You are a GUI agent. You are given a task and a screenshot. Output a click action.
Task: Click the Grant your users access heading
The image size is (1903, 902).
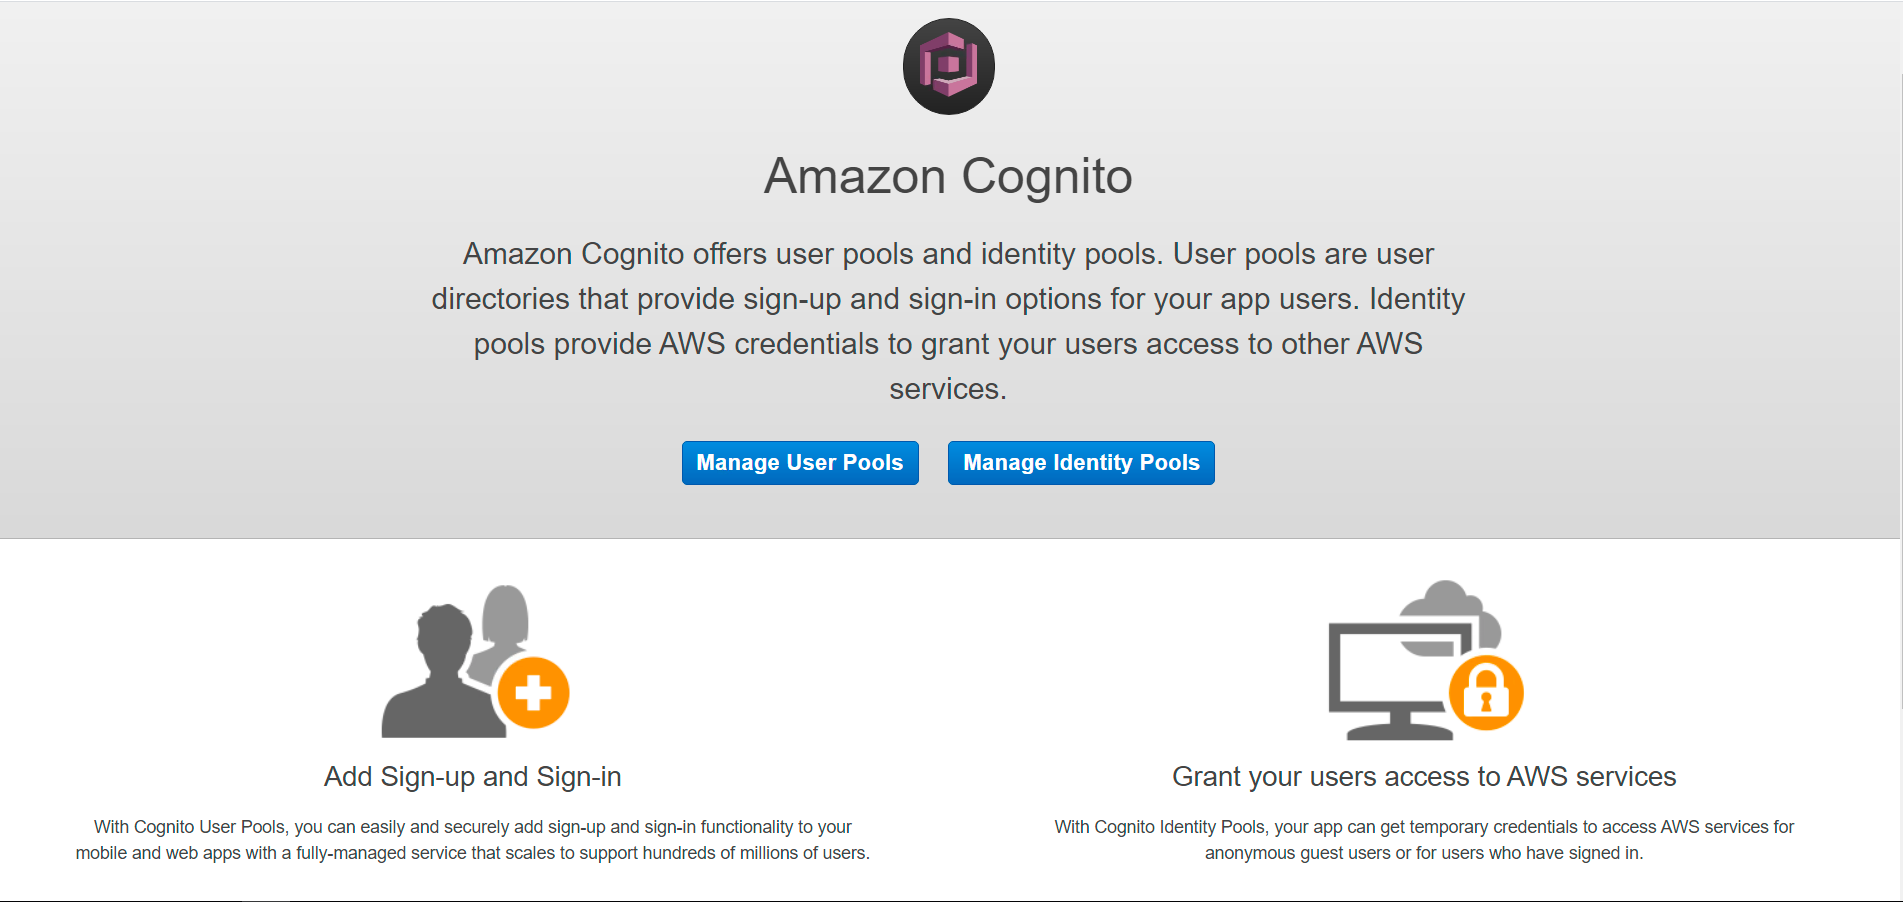[1424, 776]
